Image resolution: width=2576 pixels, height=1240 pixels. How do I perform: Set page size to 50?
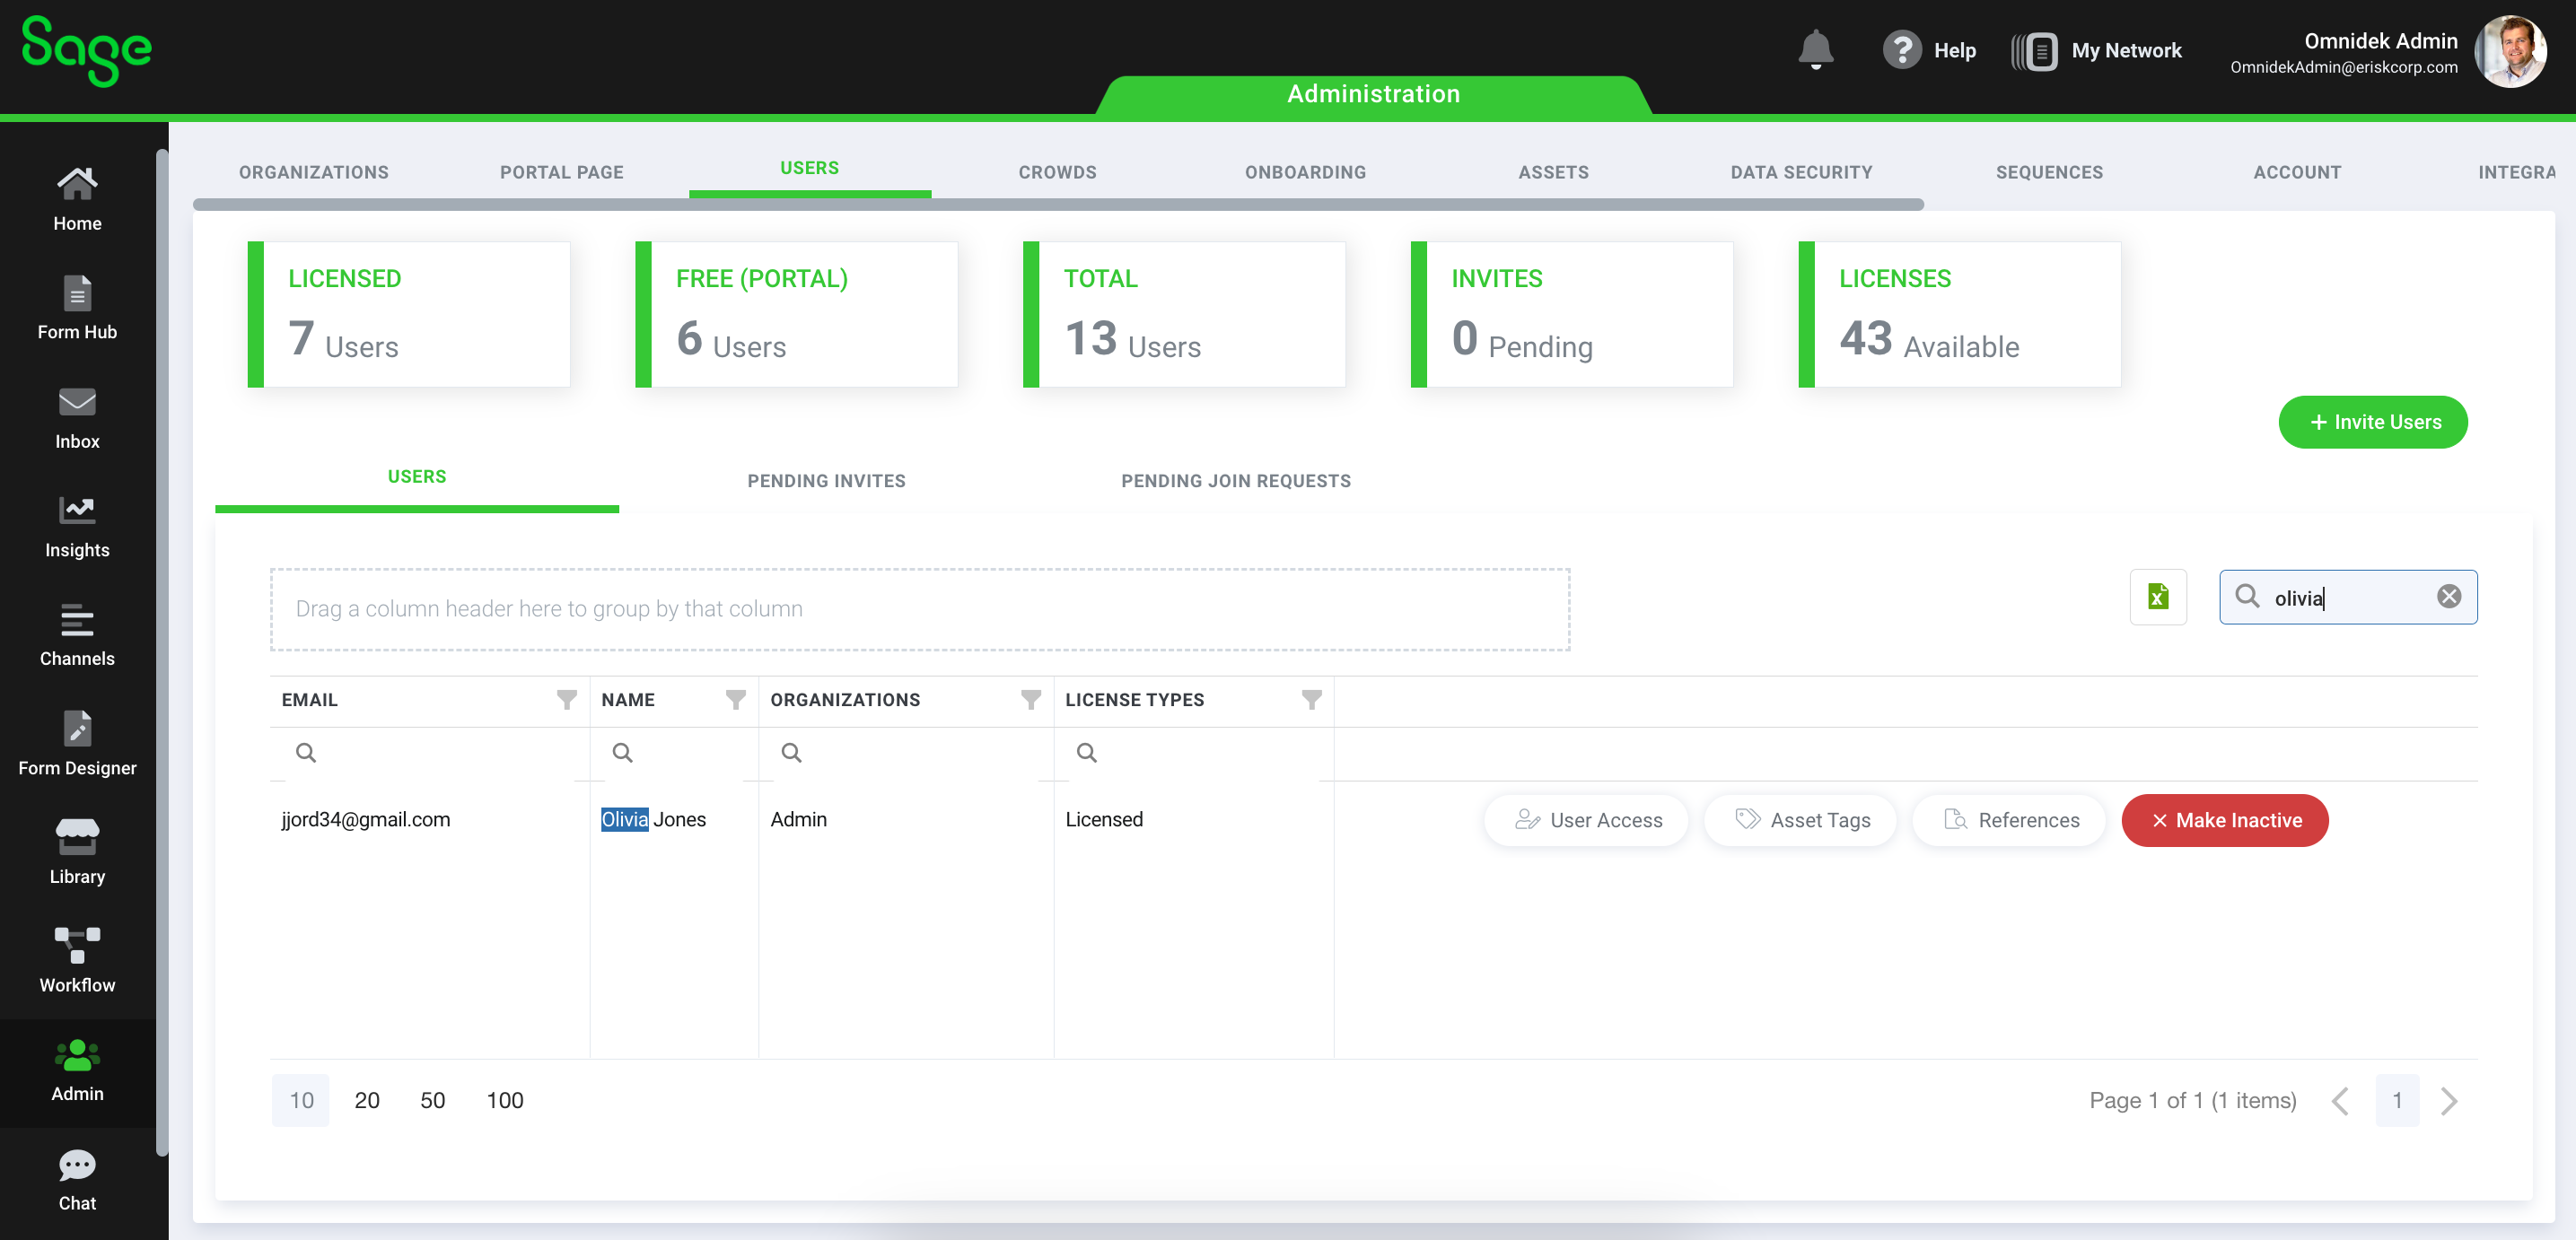coord(432,1100)
